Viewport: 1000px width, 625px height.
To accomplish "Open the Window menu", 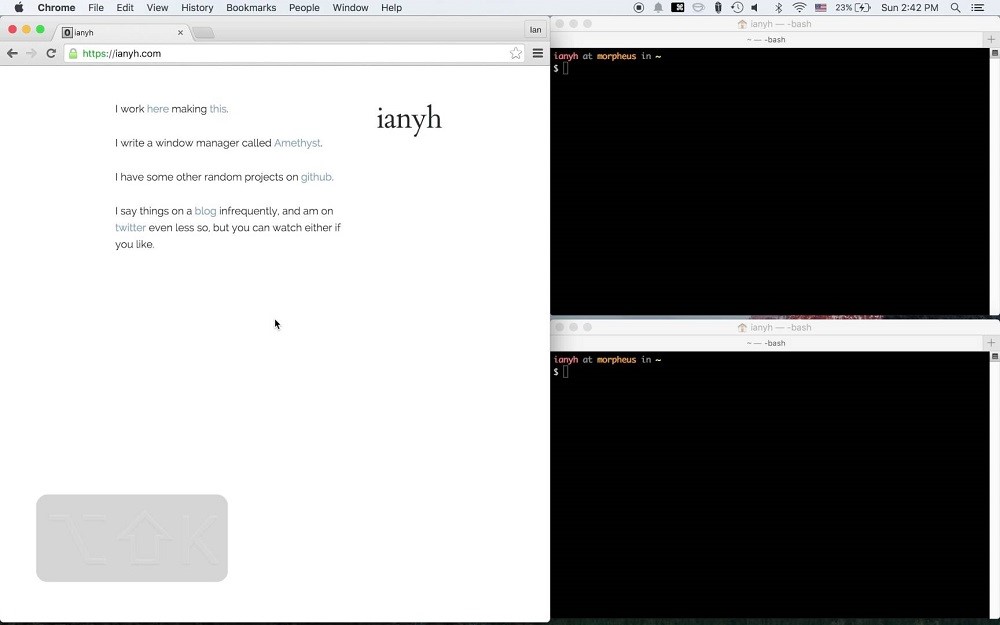I will [x=350, y=8].
